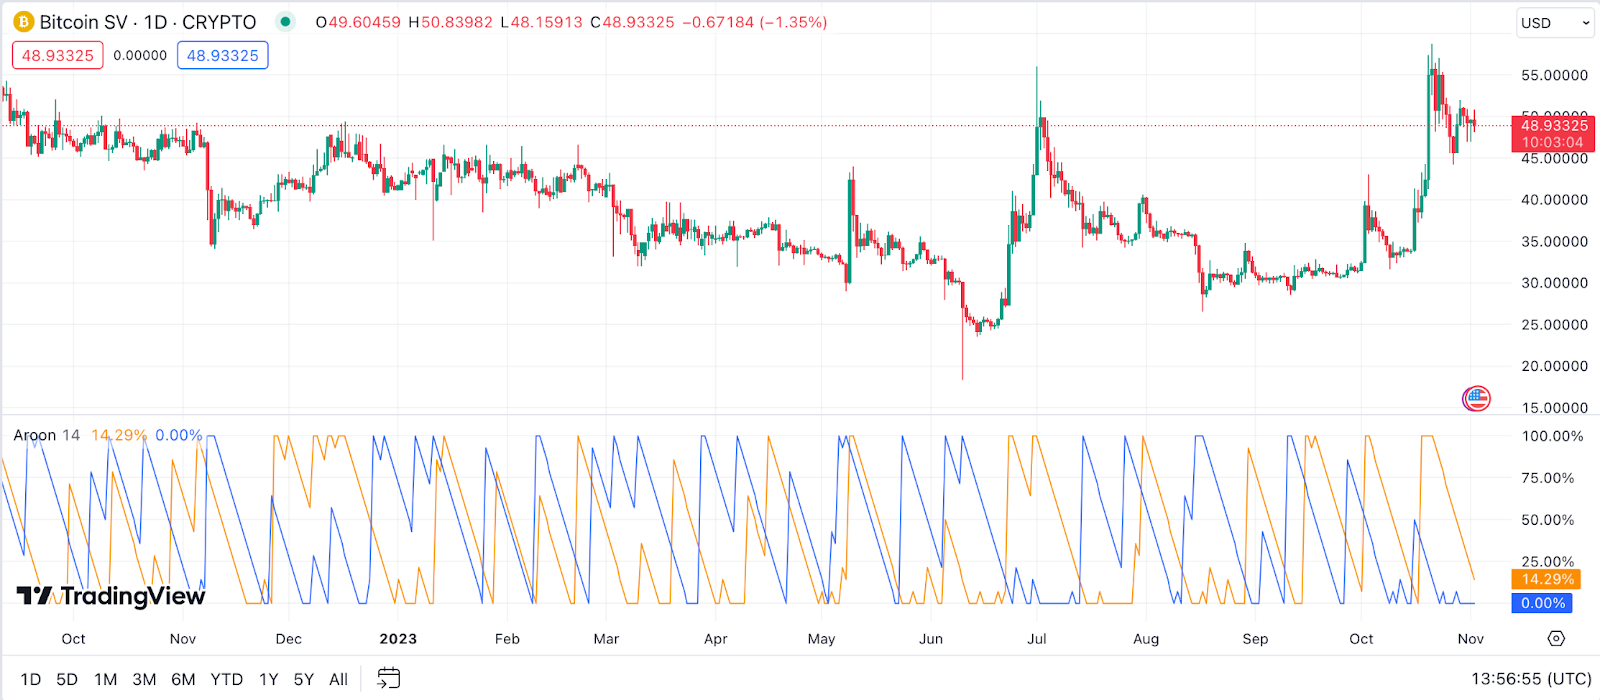Viewport: 1600px width, 700px height.
Task: Click the 30.00000 price axis label
Action: (1554, 283)
